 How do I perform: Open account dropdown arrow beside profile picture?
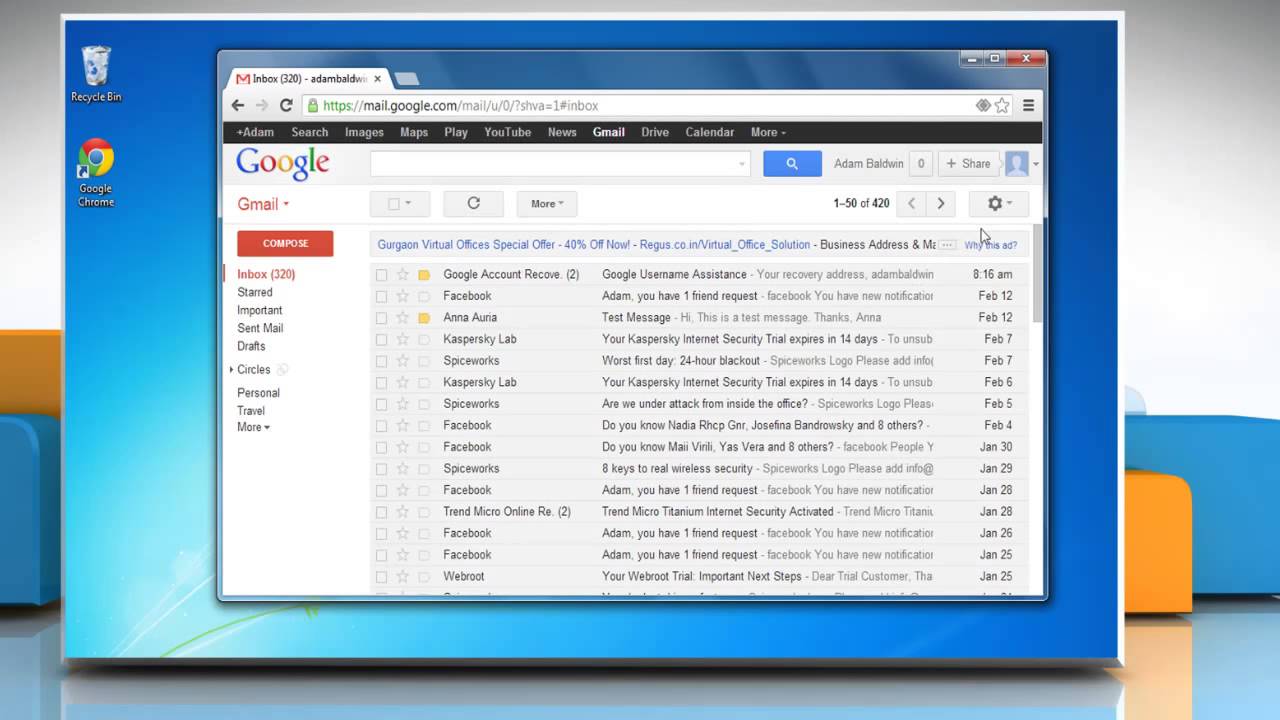click(1036, 164)
